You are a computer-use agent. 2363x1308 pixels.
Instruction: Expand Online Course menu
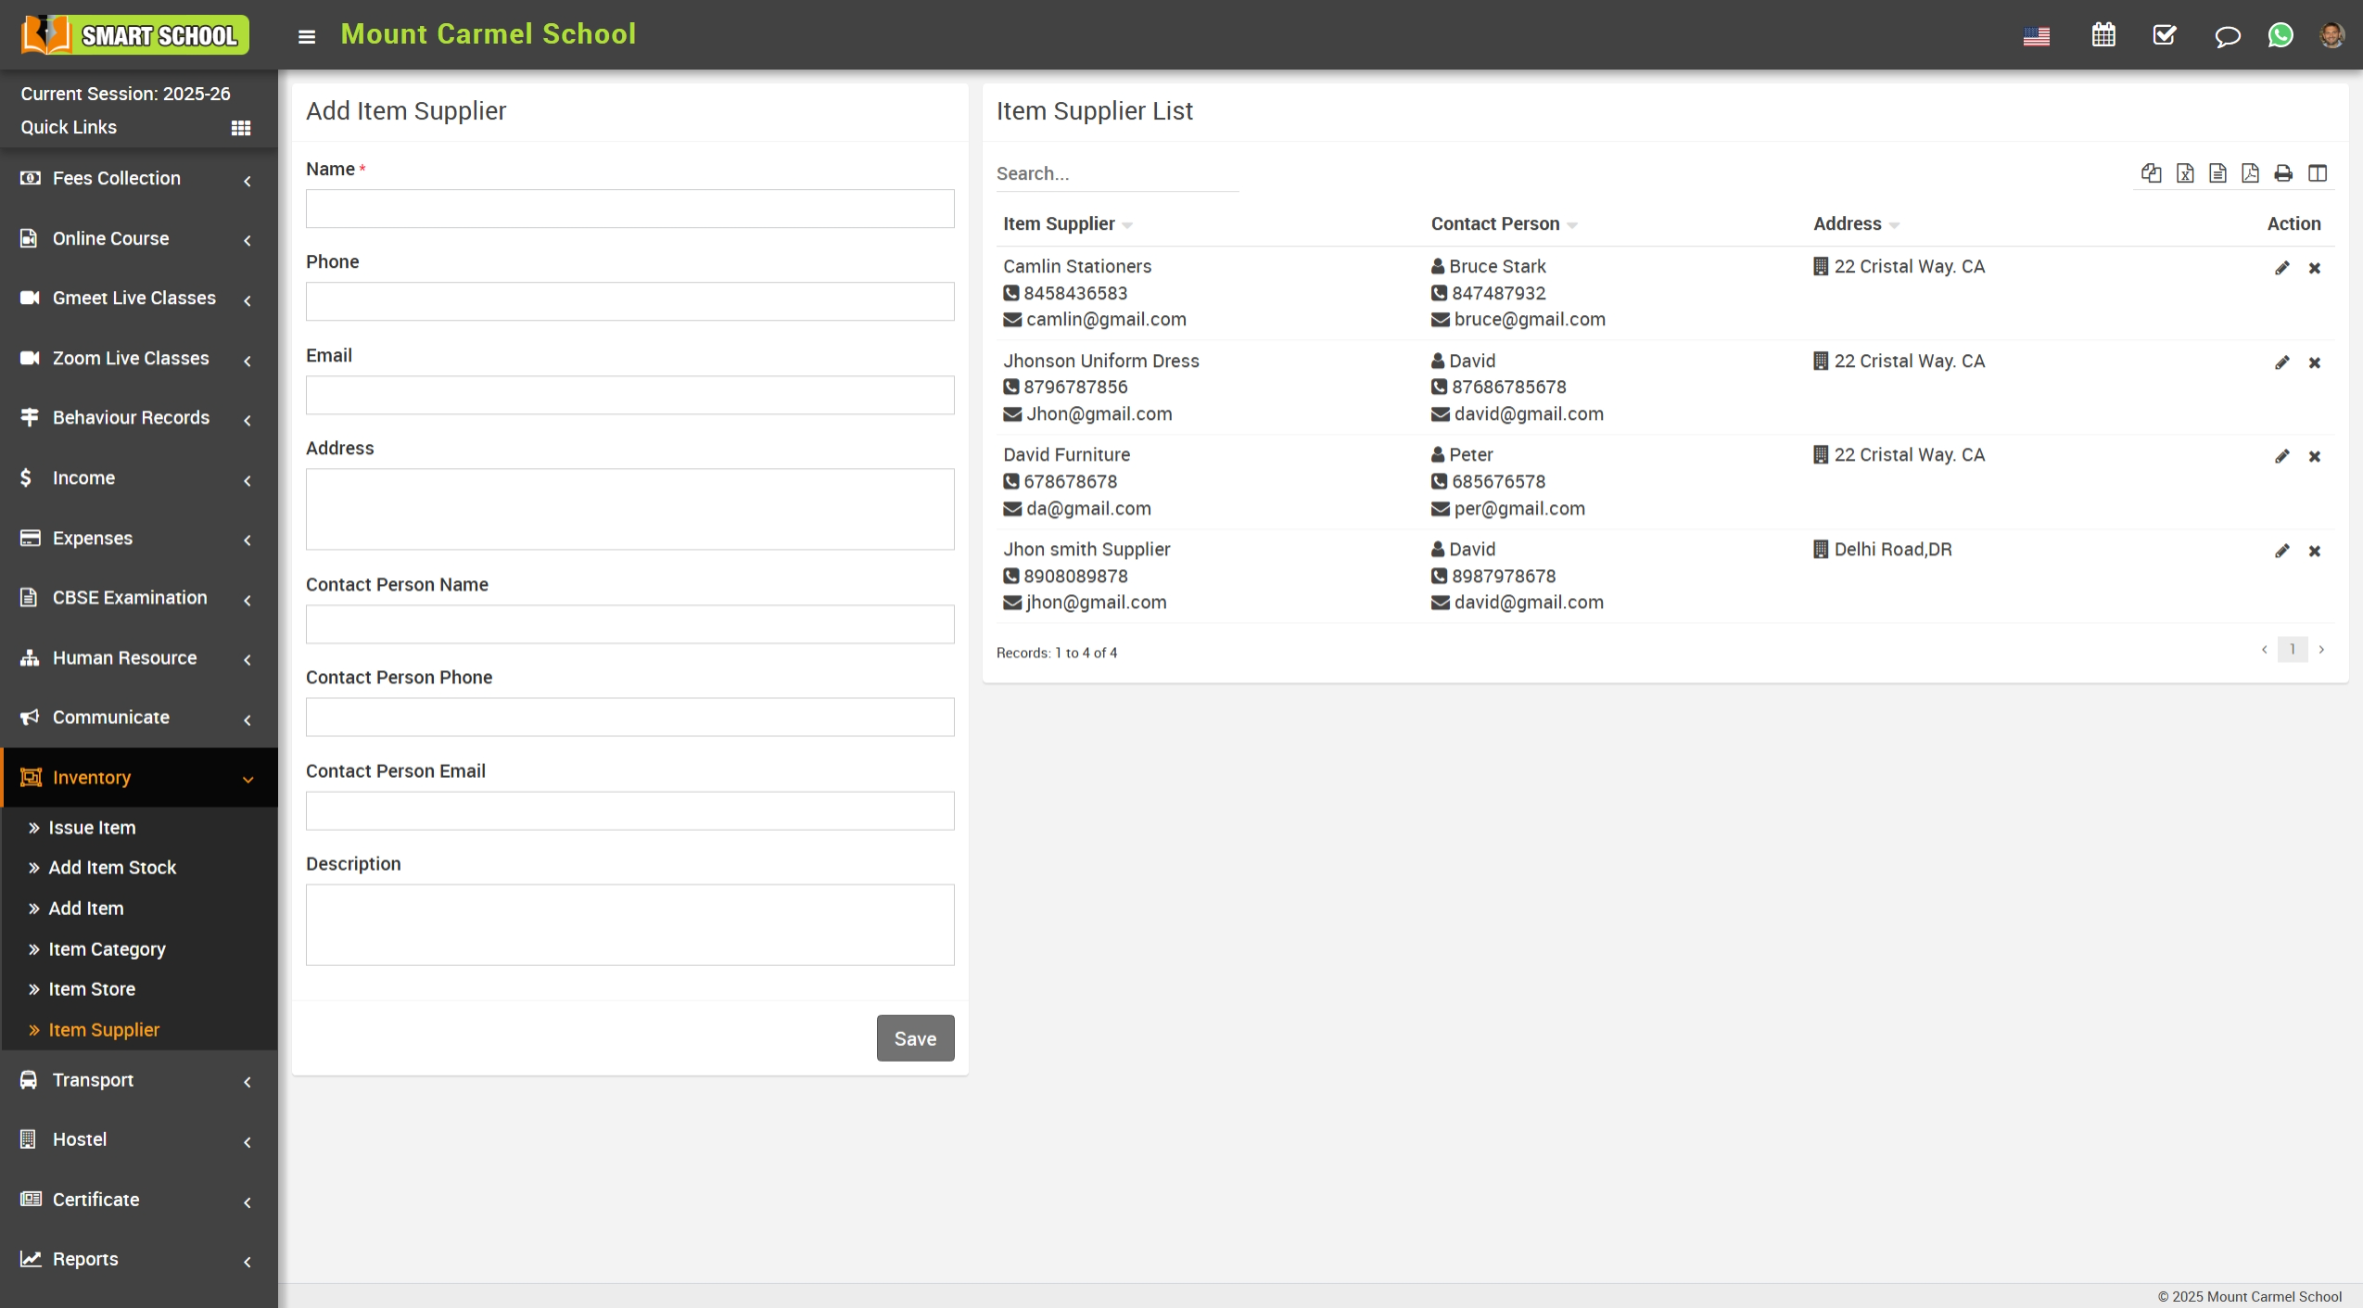(139, 238)
